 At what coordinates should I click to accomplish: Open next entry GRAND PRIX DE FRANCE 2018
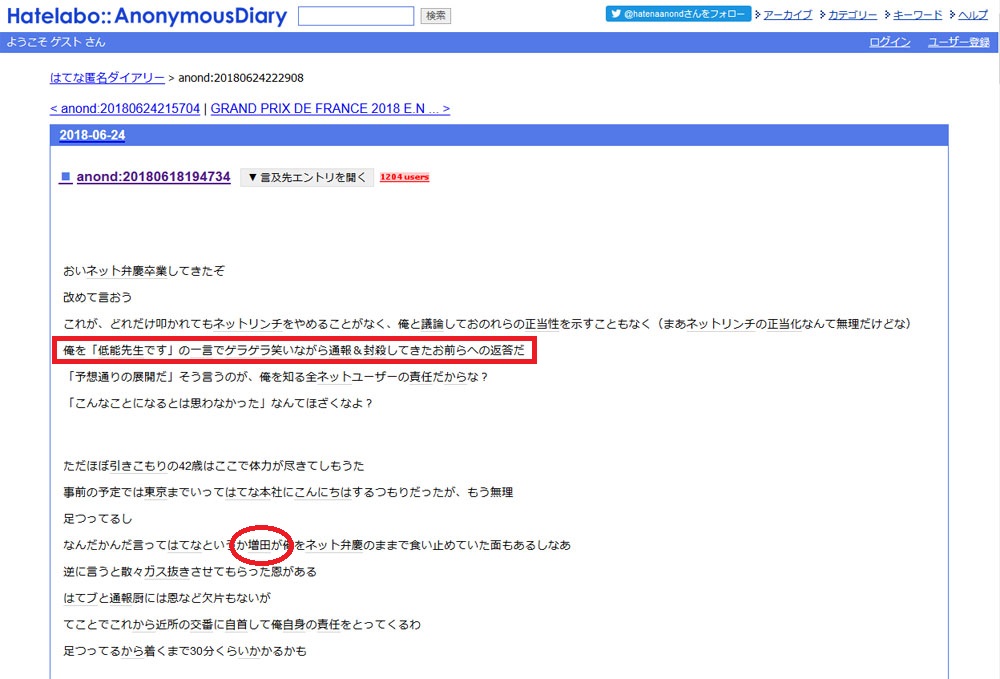[x=330, y=108]
